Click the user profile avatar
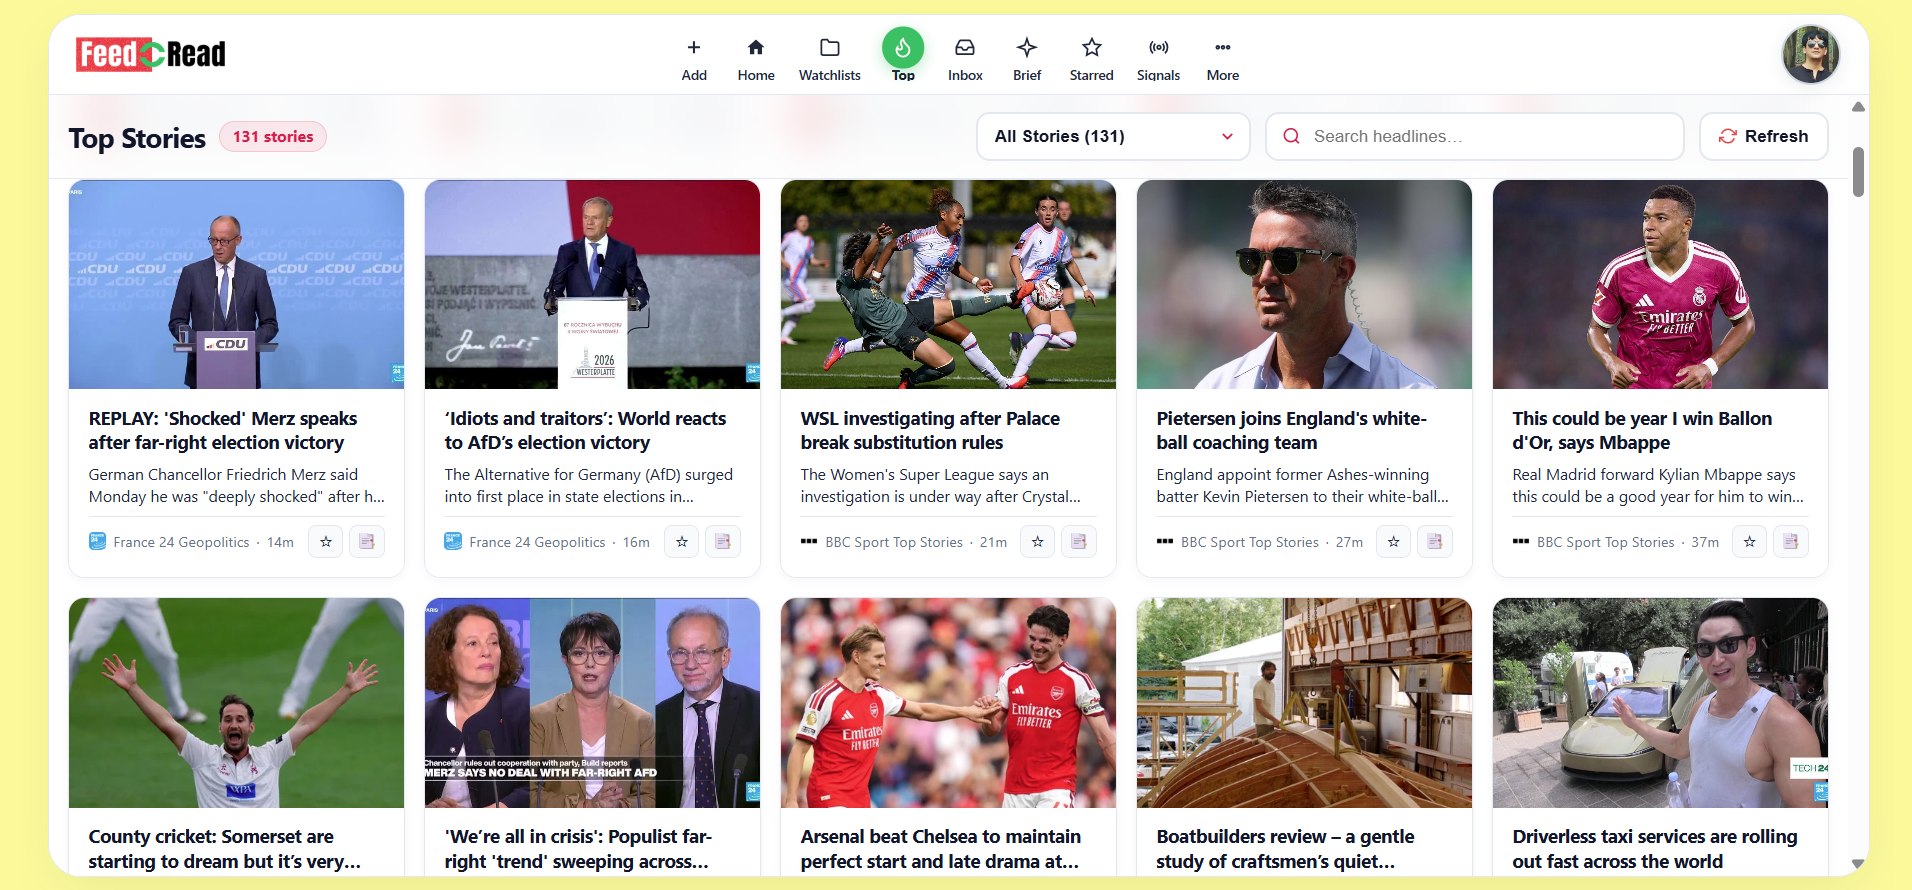Image resolution: width=1912 pixels, height=890 pixels. coord(1810,54)
